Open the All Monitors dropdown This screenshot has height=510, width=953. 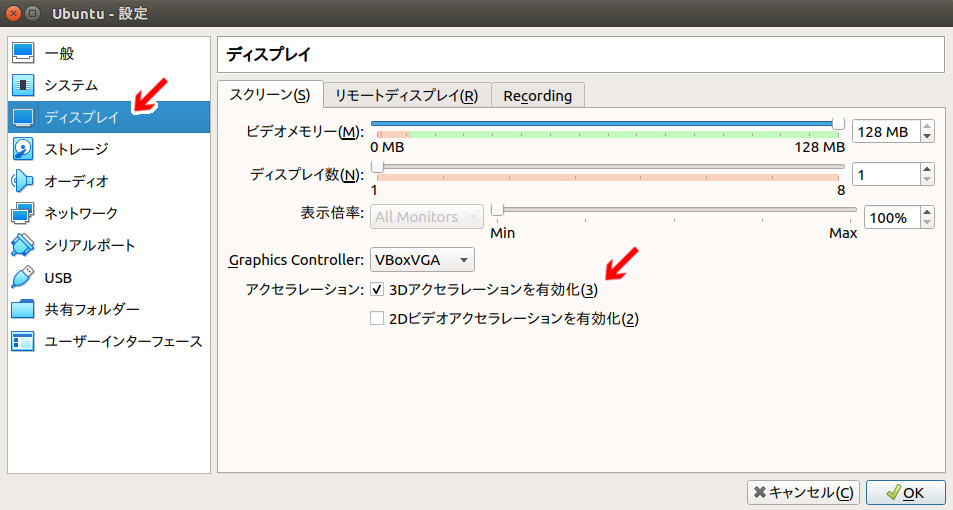click(427, 216)
